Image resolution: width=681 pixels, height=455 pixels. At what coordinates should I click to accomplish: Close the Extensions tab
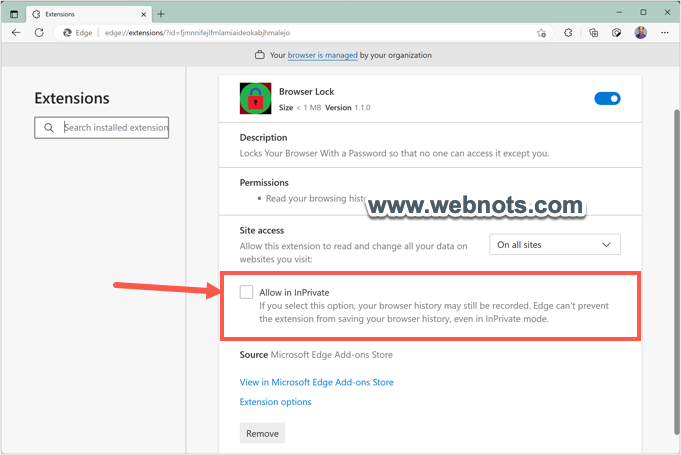point(143,14)
